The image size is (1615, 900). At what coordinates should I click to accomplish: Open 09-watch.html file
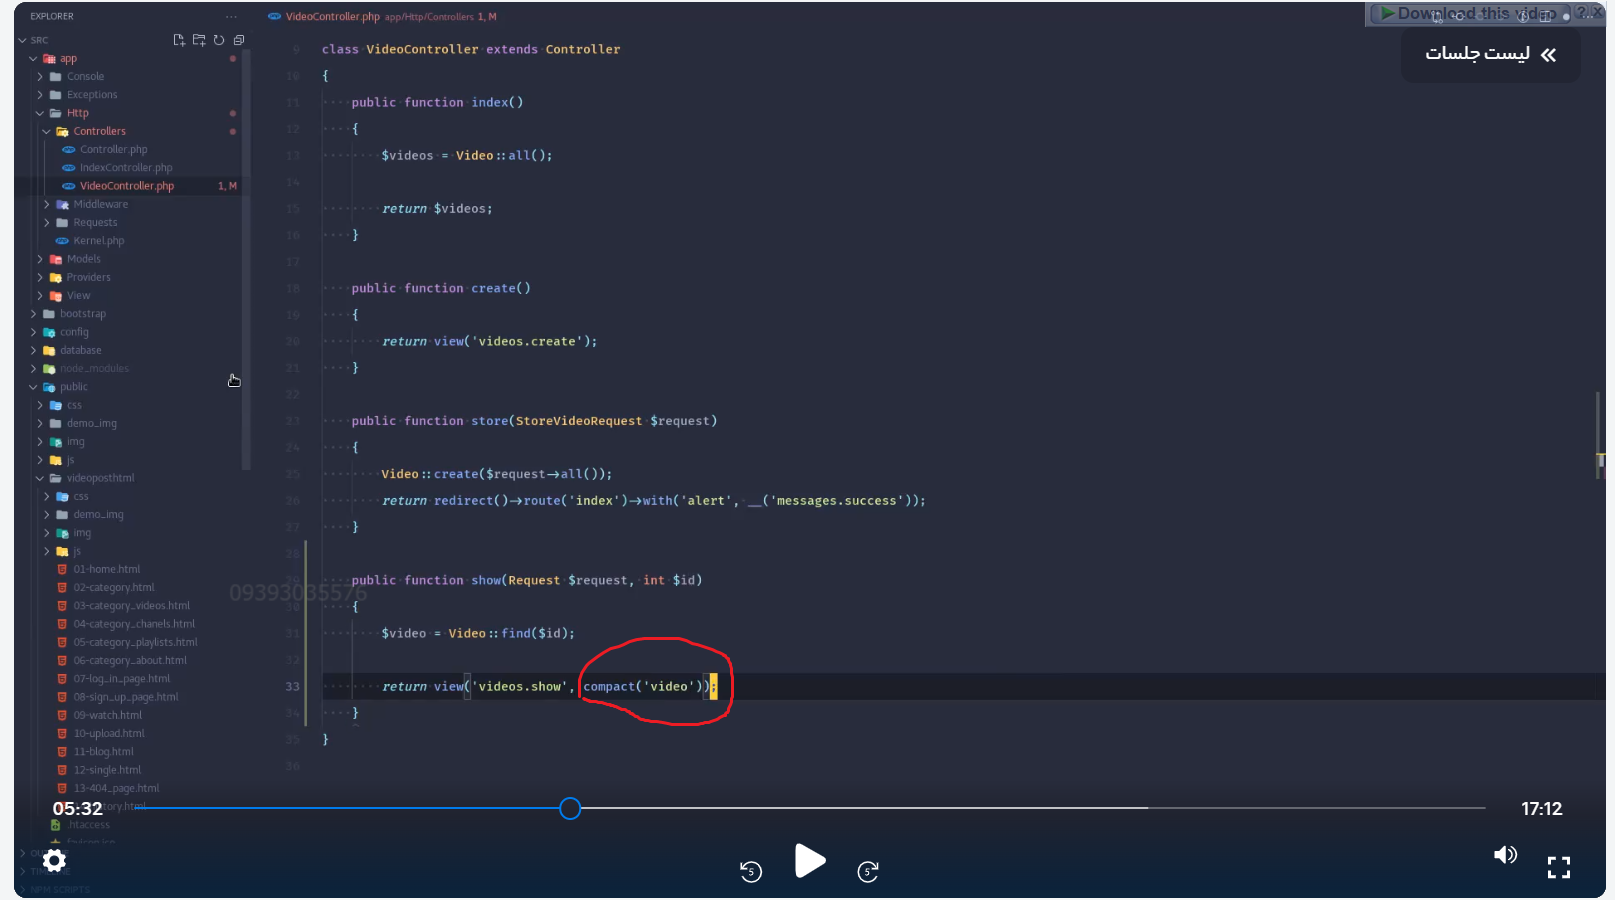click(107, 715)
